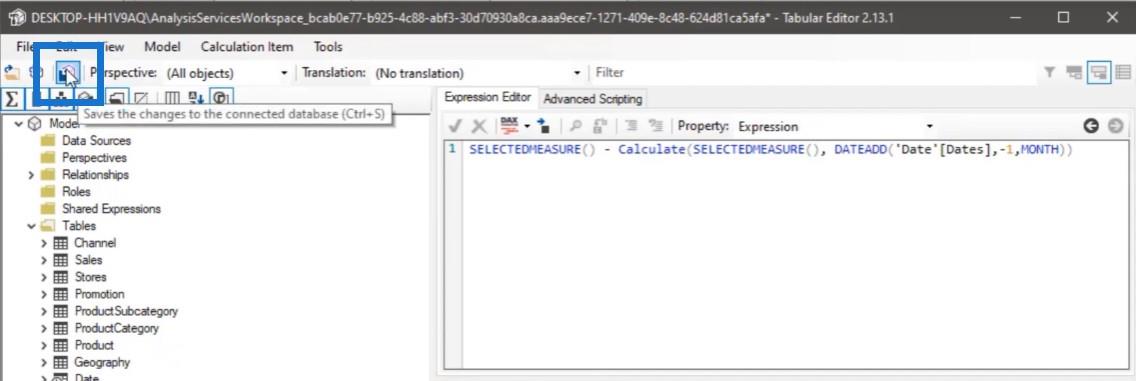Expand the Relationships folder
This screenshot has height=381, width=1136.
(x=31, y=175)
